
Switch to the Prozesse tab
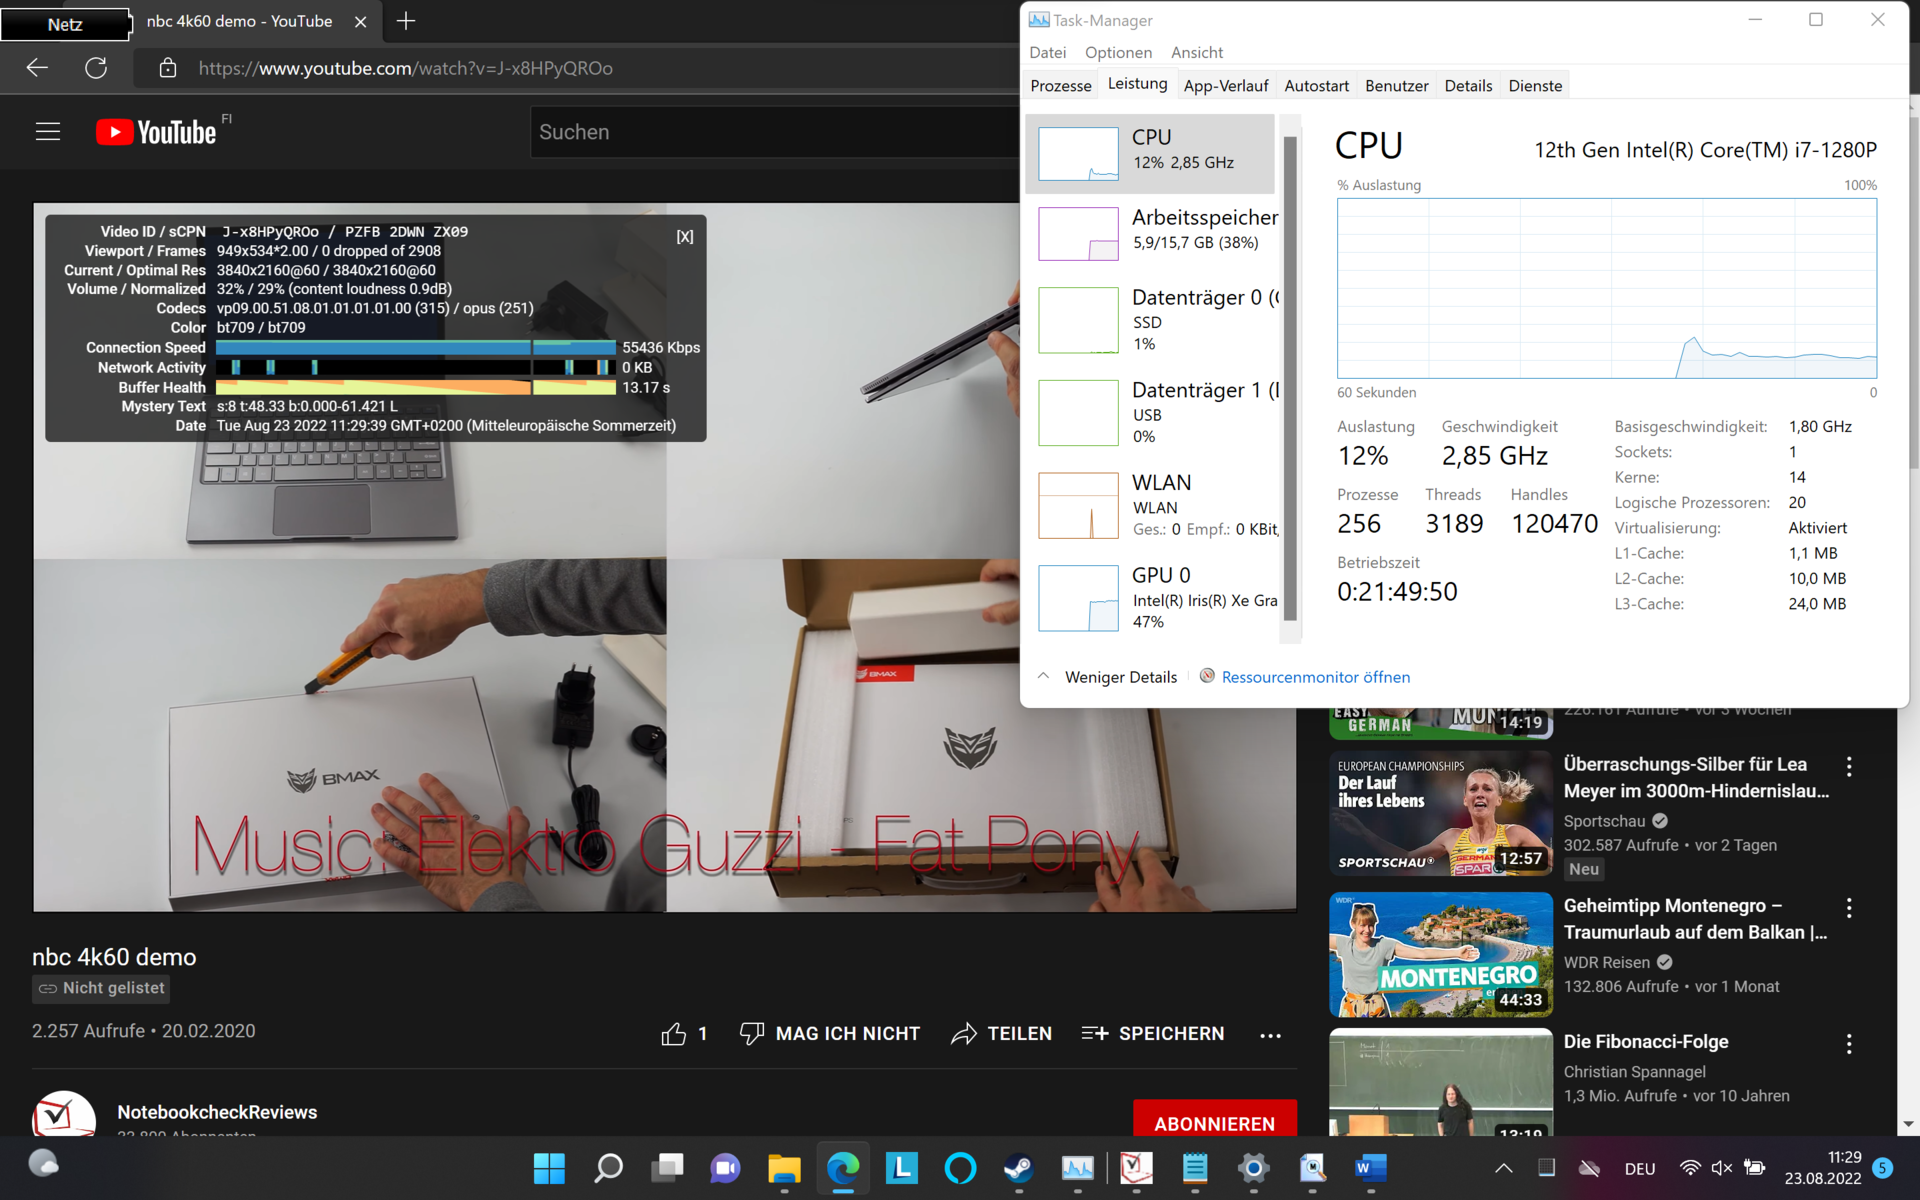point(1060,86)
